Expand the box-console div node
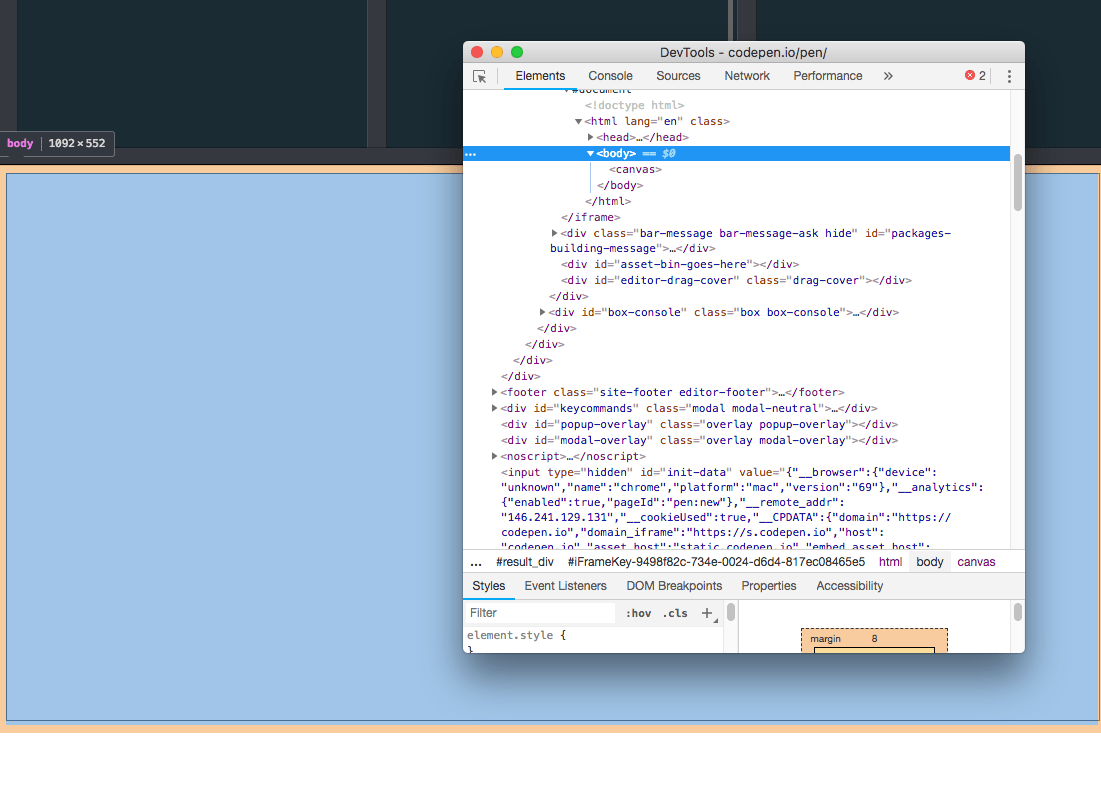The height and width of the screenshot is (789, 1101). pos(542,311)
